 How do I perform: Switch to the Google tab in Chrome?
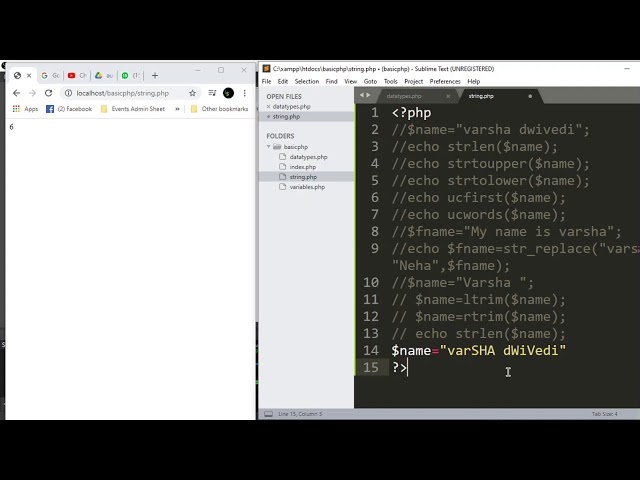point(50,76)
